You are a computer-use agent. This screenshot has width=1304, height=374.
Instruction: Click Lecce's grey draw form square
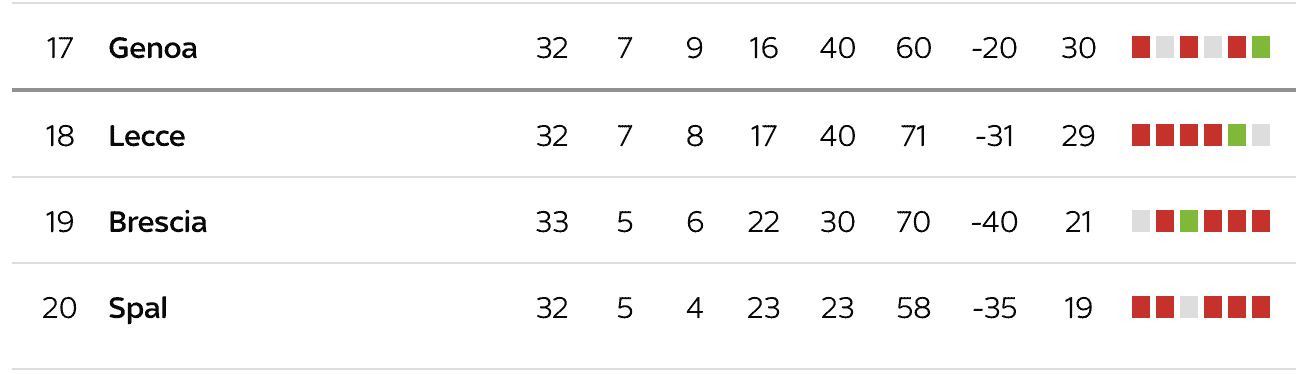pyautogui.click(x=1261, y=135)
